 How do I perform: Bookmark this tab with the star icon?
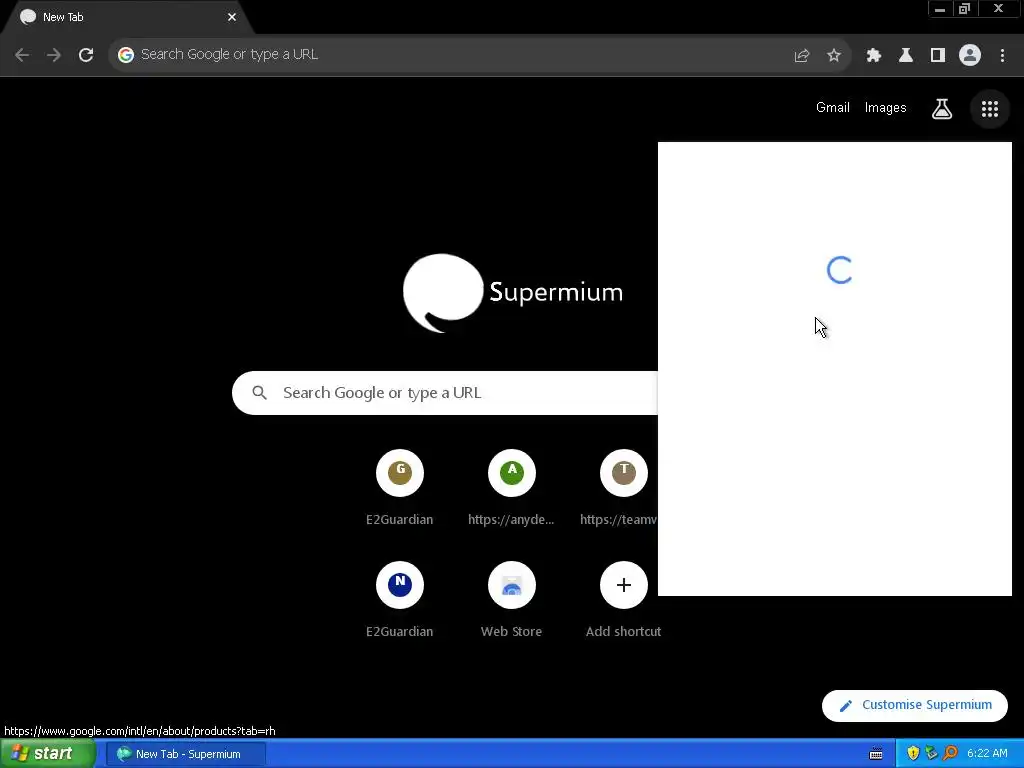click(x=833, y=55)
